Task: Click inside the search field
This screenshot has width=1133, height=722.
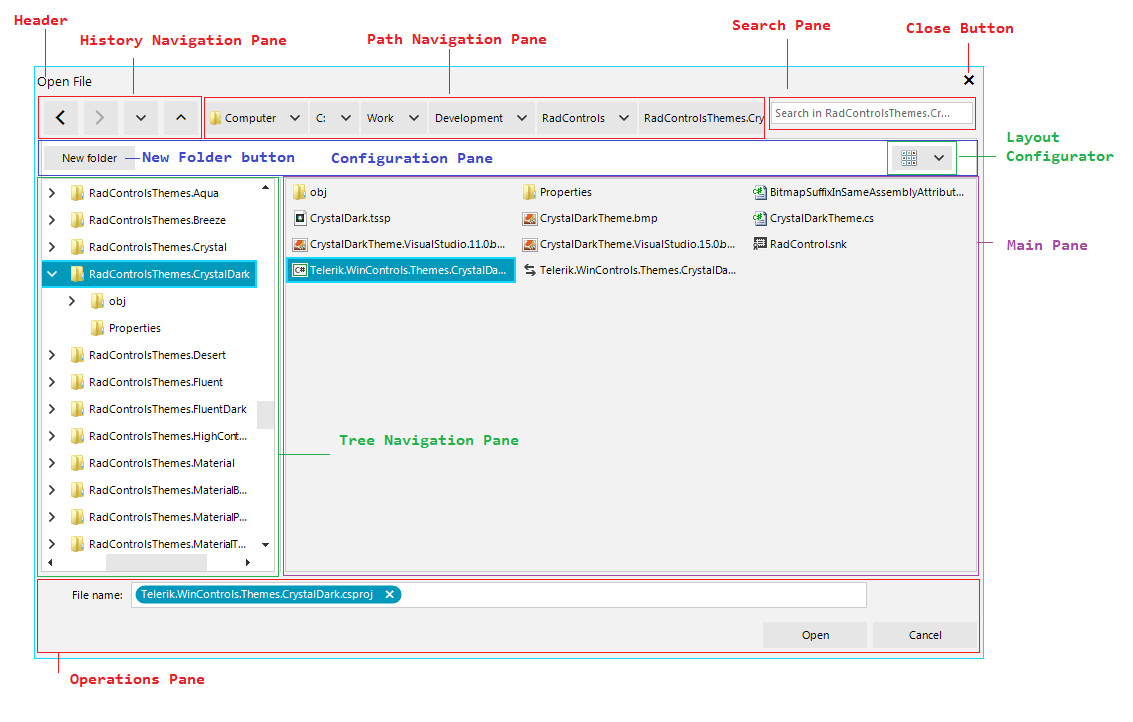Action: point(871,113)
